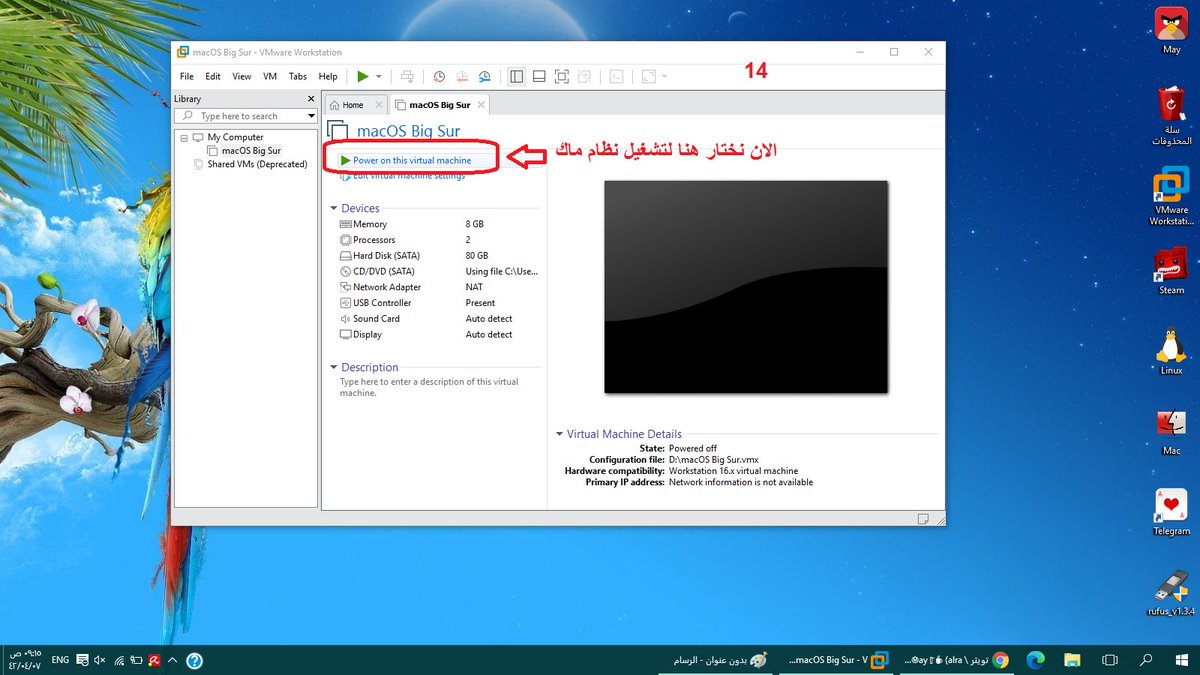
Task: Click Edit virtual machine settings link
Action: tap(409, 176)
